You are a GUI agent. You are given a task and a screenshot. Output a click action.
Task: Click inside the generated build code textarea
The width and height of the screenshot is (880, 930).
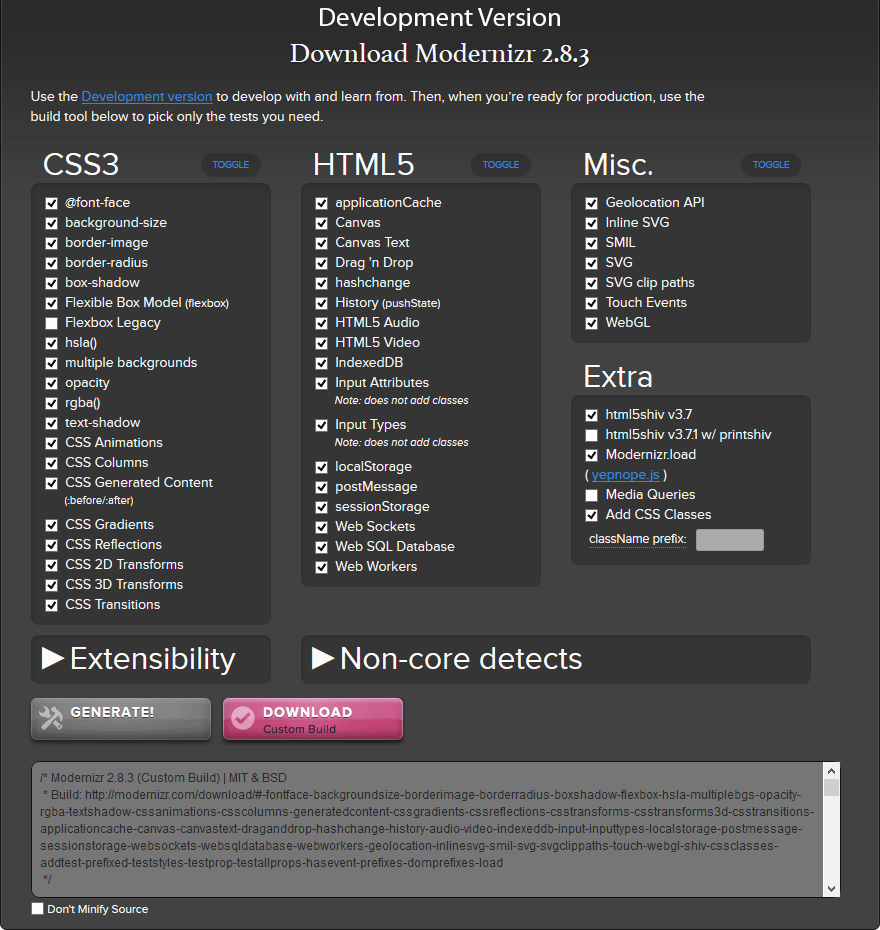click(427, 829)
